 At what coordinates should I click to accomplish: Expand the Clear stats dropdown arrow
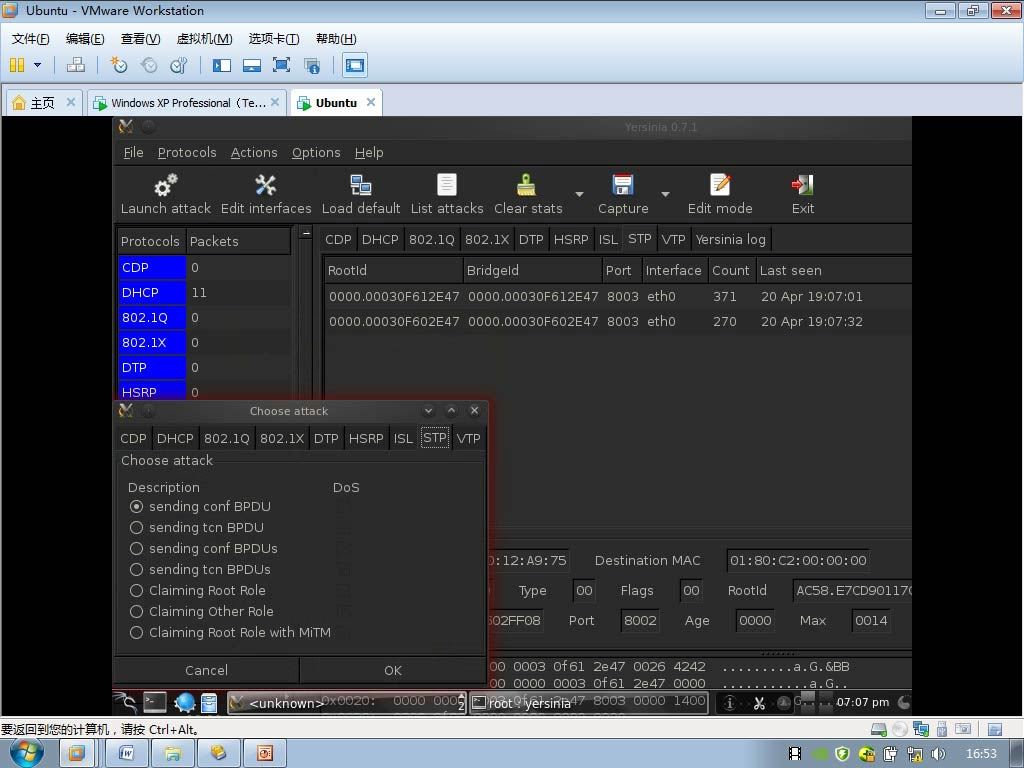pos(579,194)
